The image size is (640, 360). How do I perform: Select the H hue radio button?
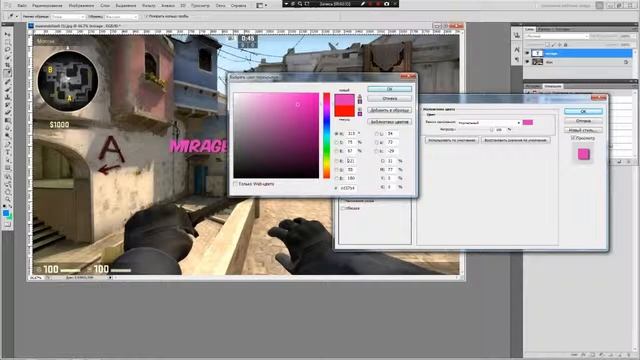point(337,134)
